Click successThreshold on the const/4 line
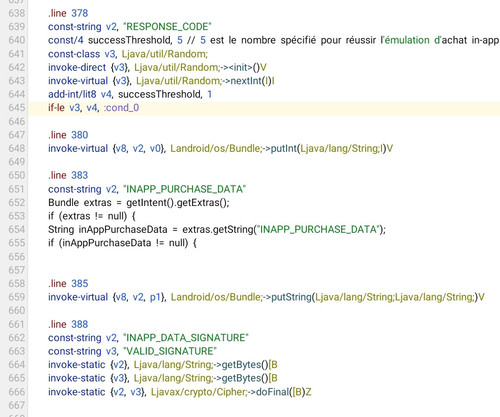 point(130,40)
